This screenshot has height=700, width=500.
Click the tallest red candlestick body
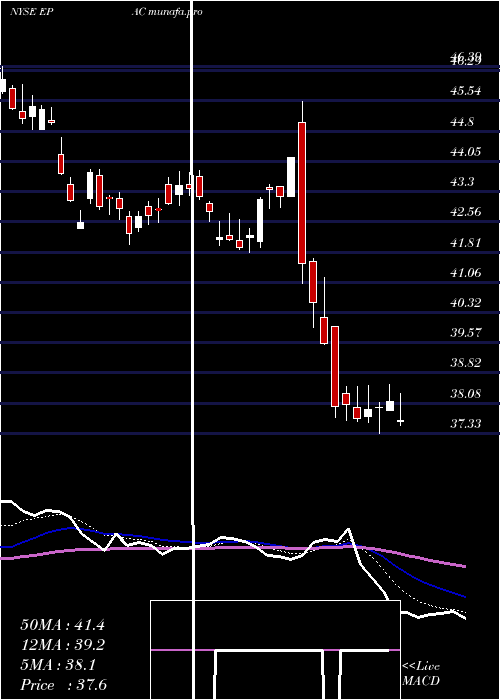tap(302, 193)
